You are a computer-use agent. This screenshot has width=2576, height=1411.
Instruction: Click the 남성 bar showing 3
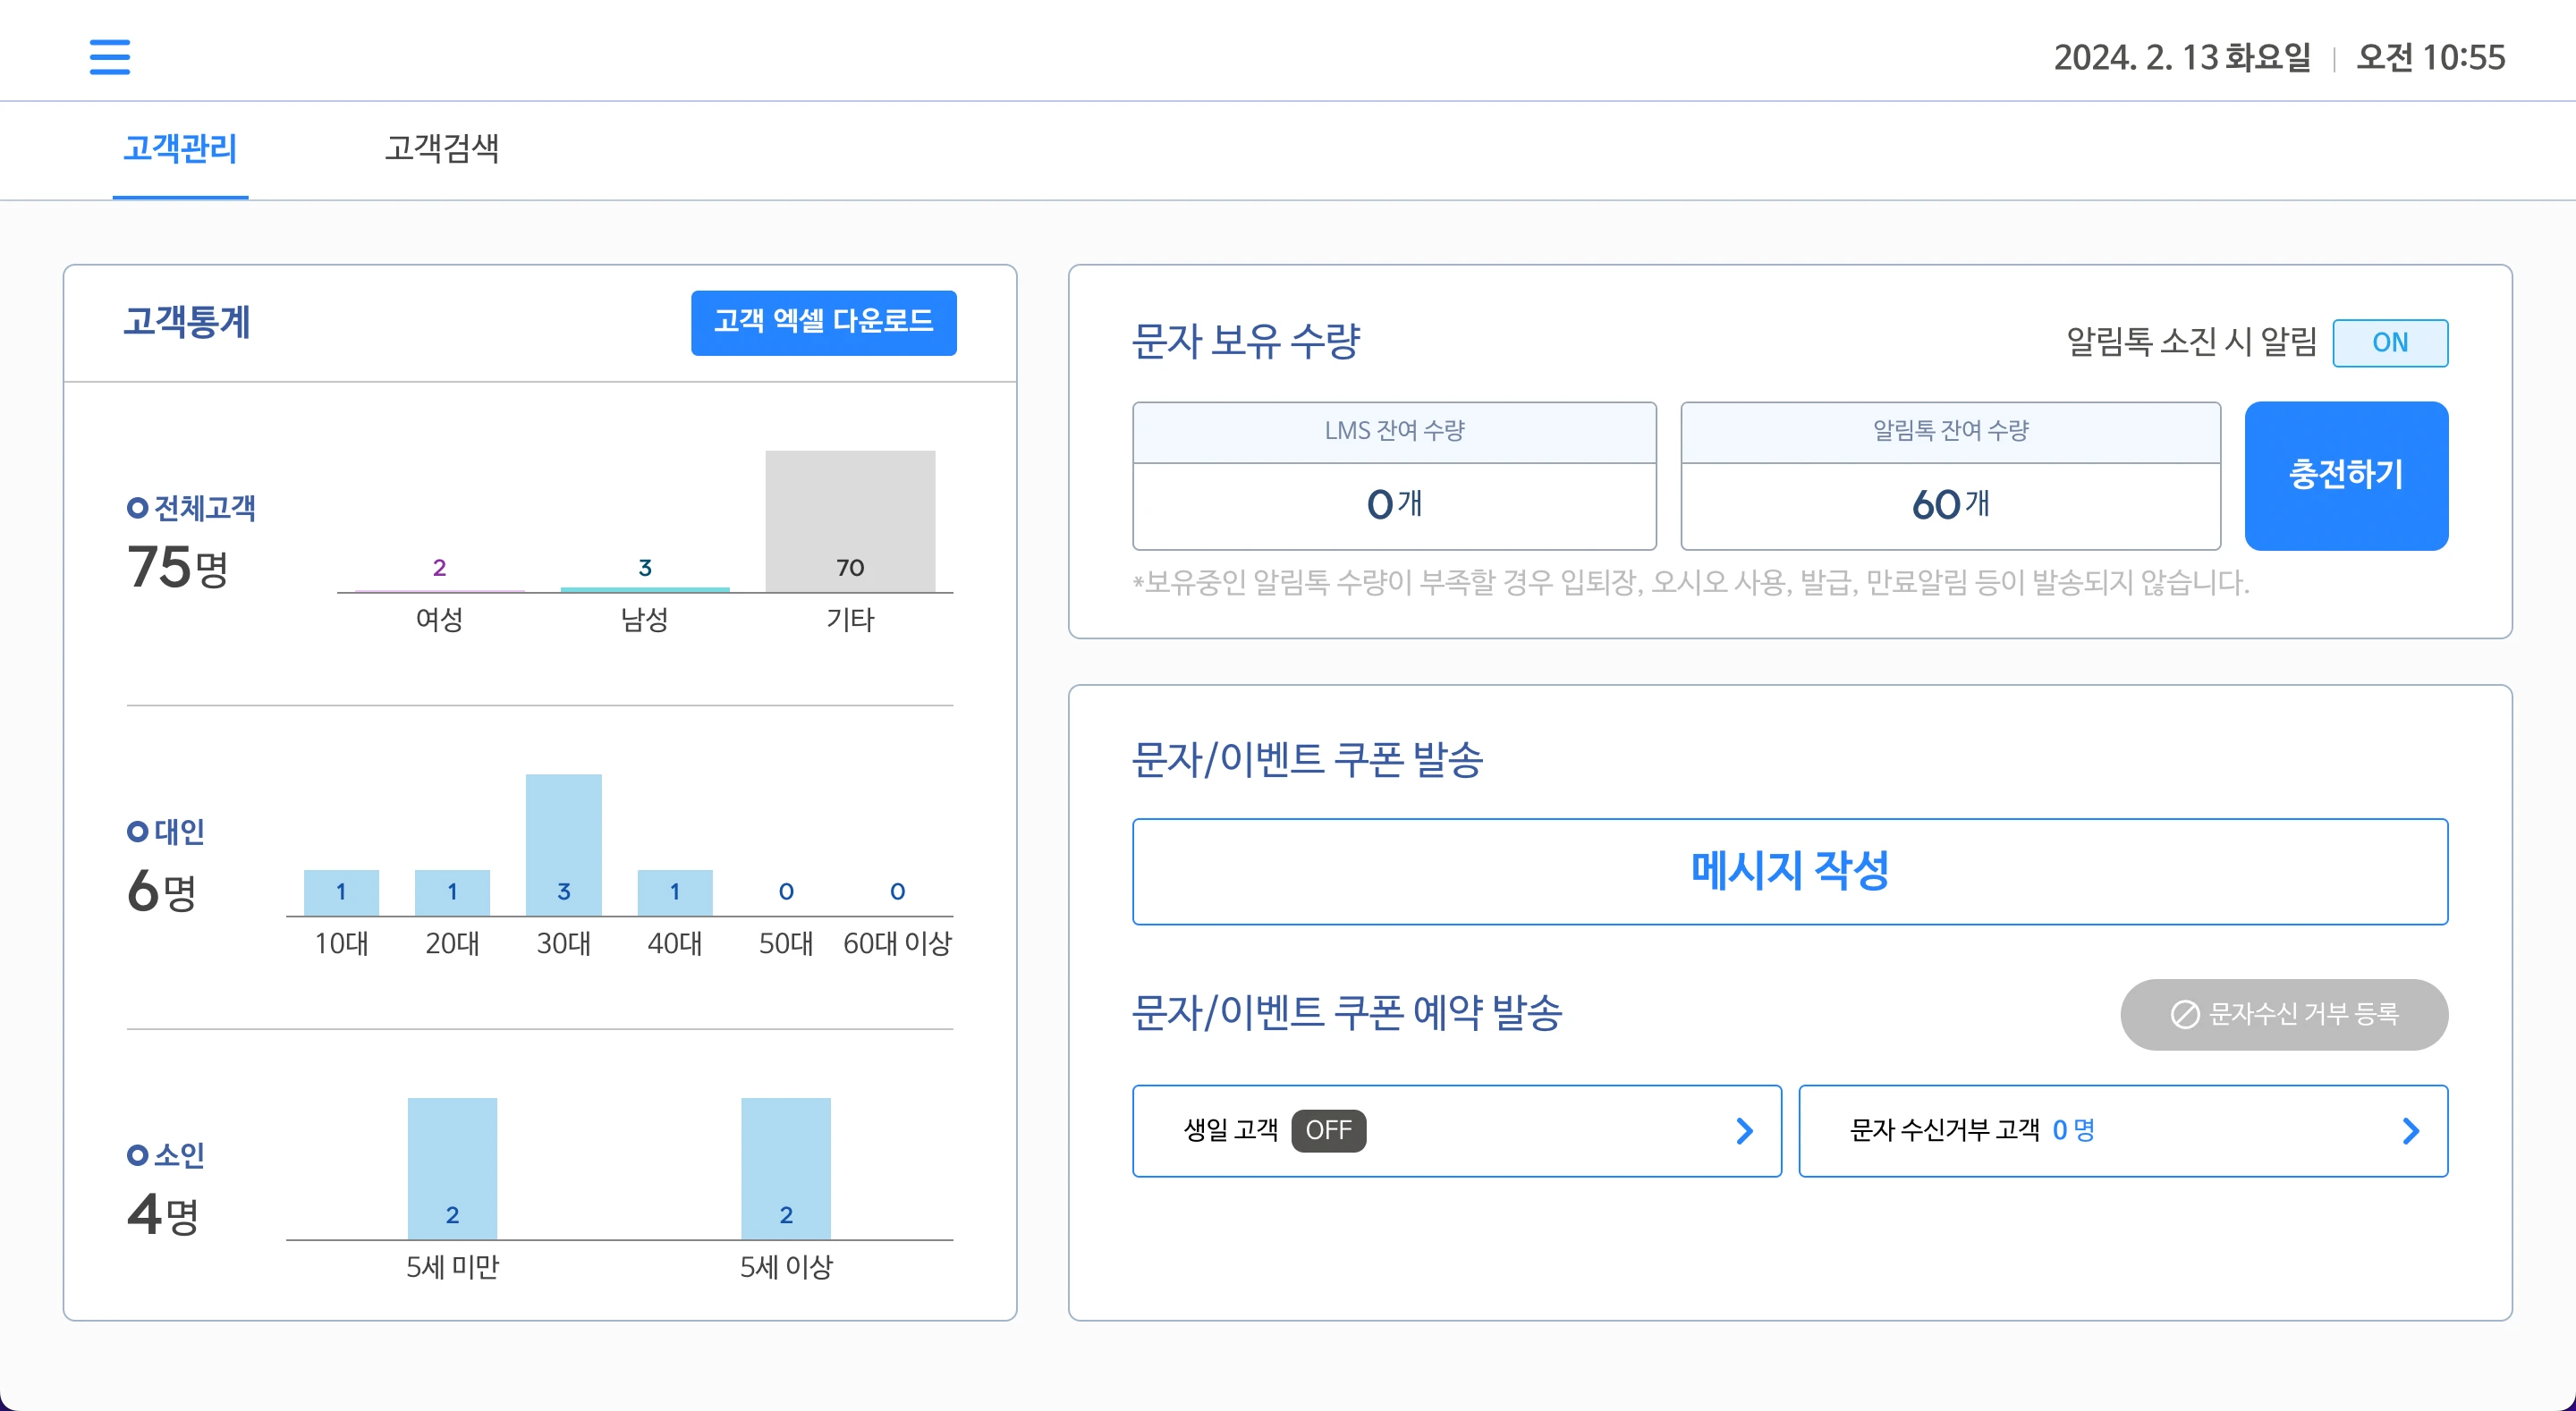pyautogui.click(x=645, y=589)
